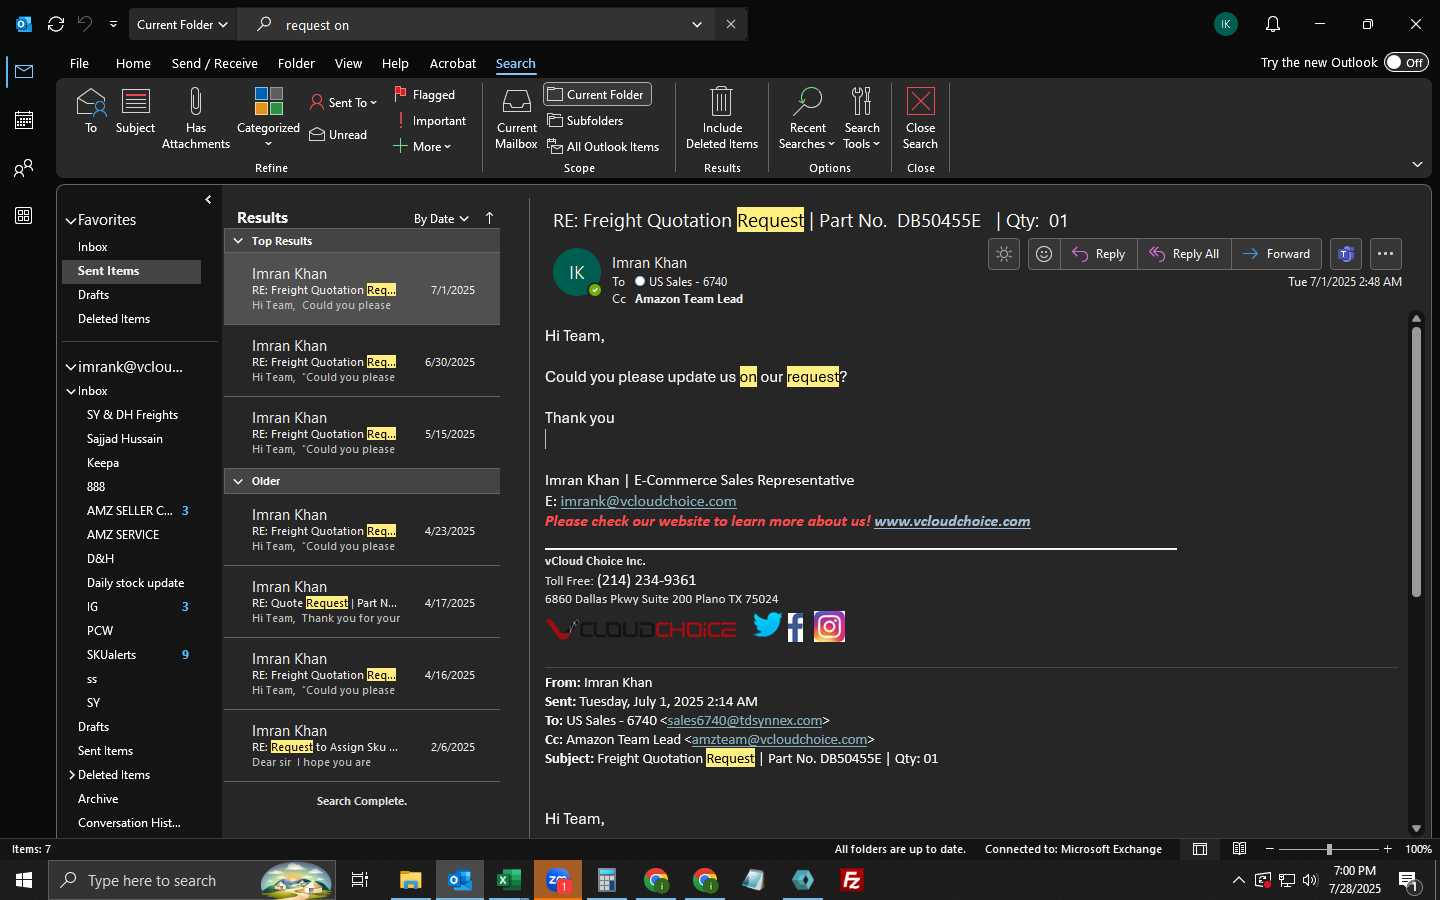Viewport: 1440px width, 900px height.
Task: Switch to Reading view in status bar
Action: click(x=1239, y=849)
